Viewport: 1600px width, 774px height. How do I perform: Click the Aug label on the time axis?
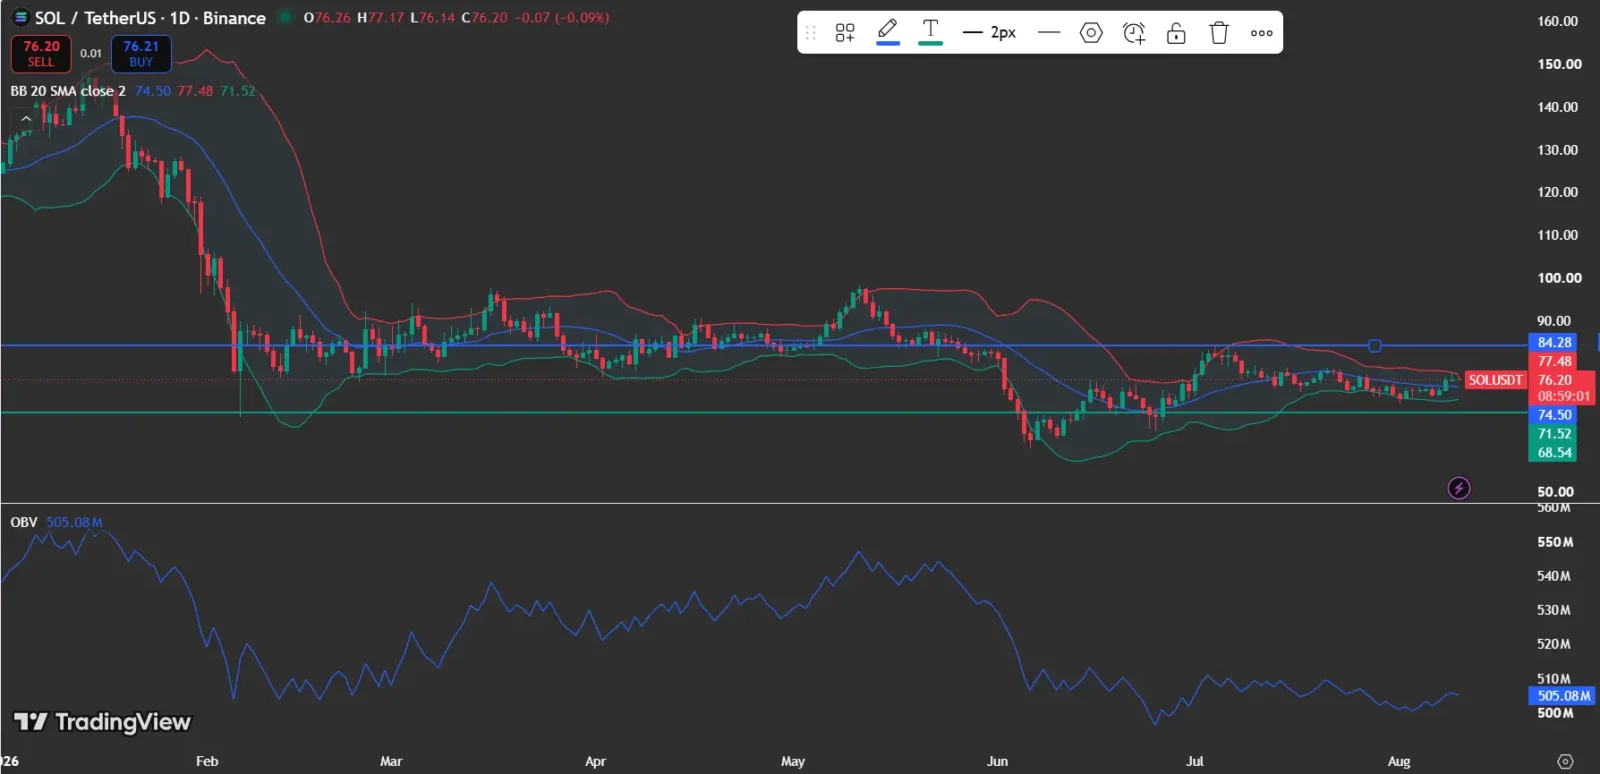click(x=1399, y=761)
